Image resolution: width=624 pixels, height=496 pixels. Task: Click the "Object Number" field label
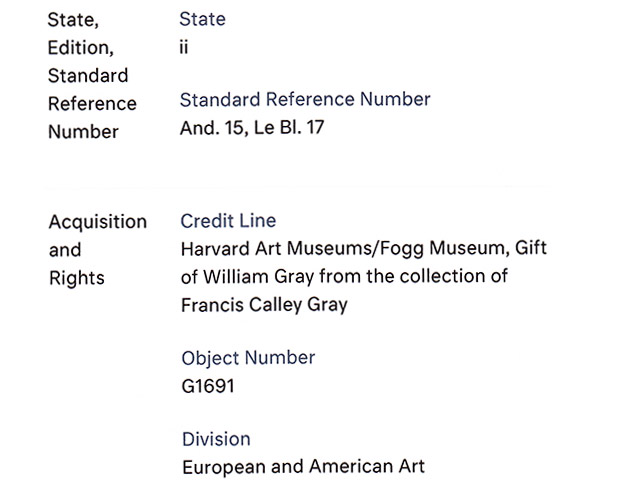pos(248,358)
